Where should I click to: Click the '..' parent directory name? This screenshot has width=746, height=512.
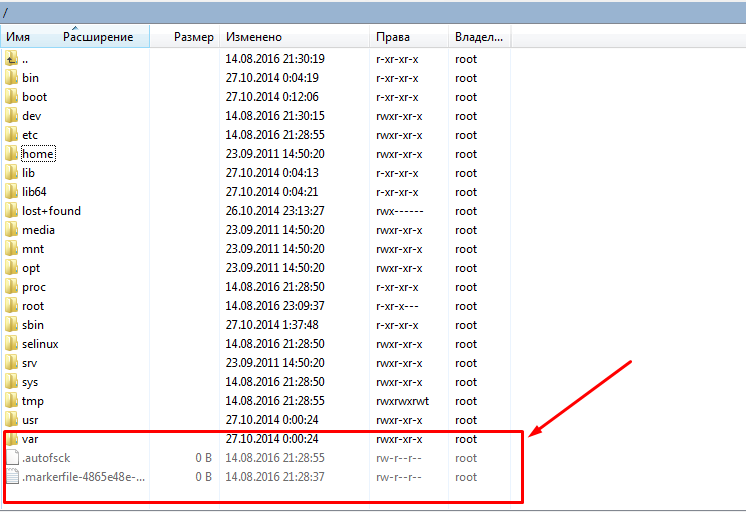pos(25,60)
